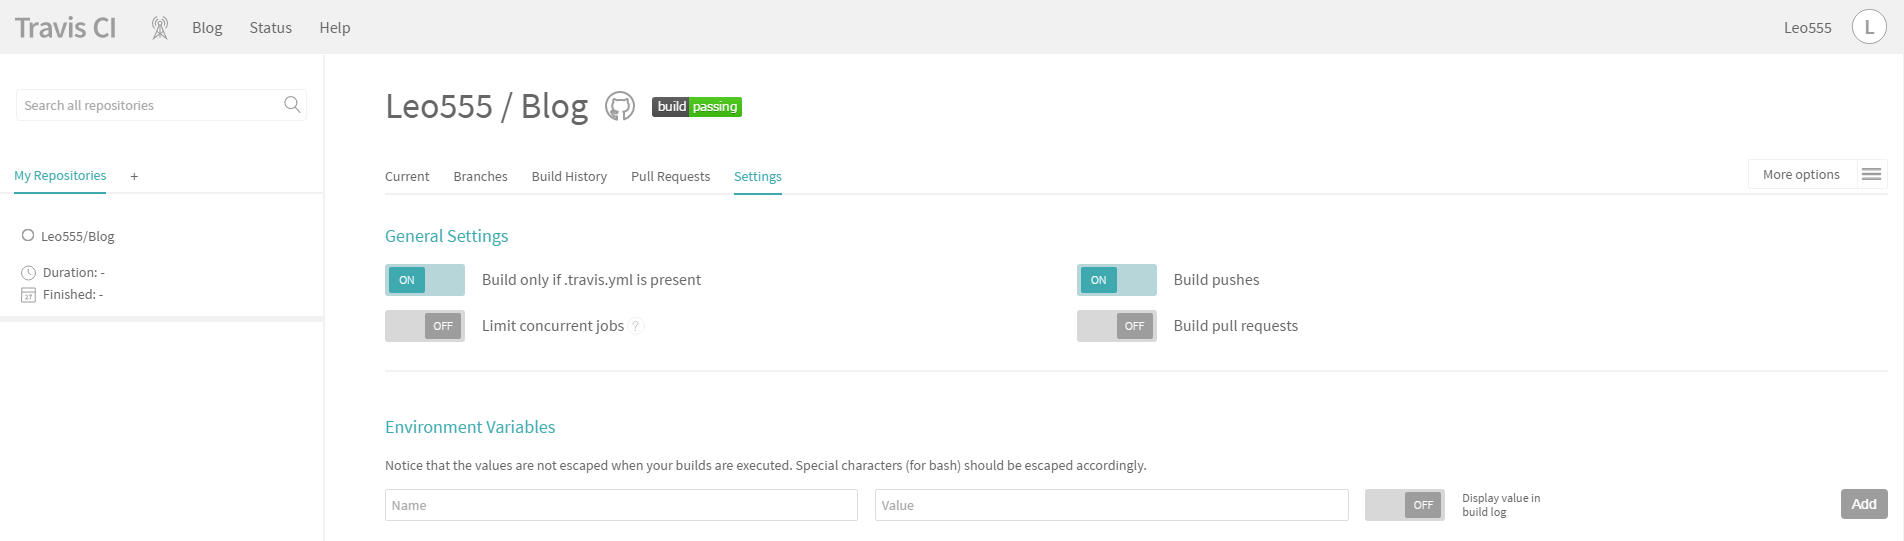Open the Leo555/Blog repository in sidebar

click(x=78, y=237)
